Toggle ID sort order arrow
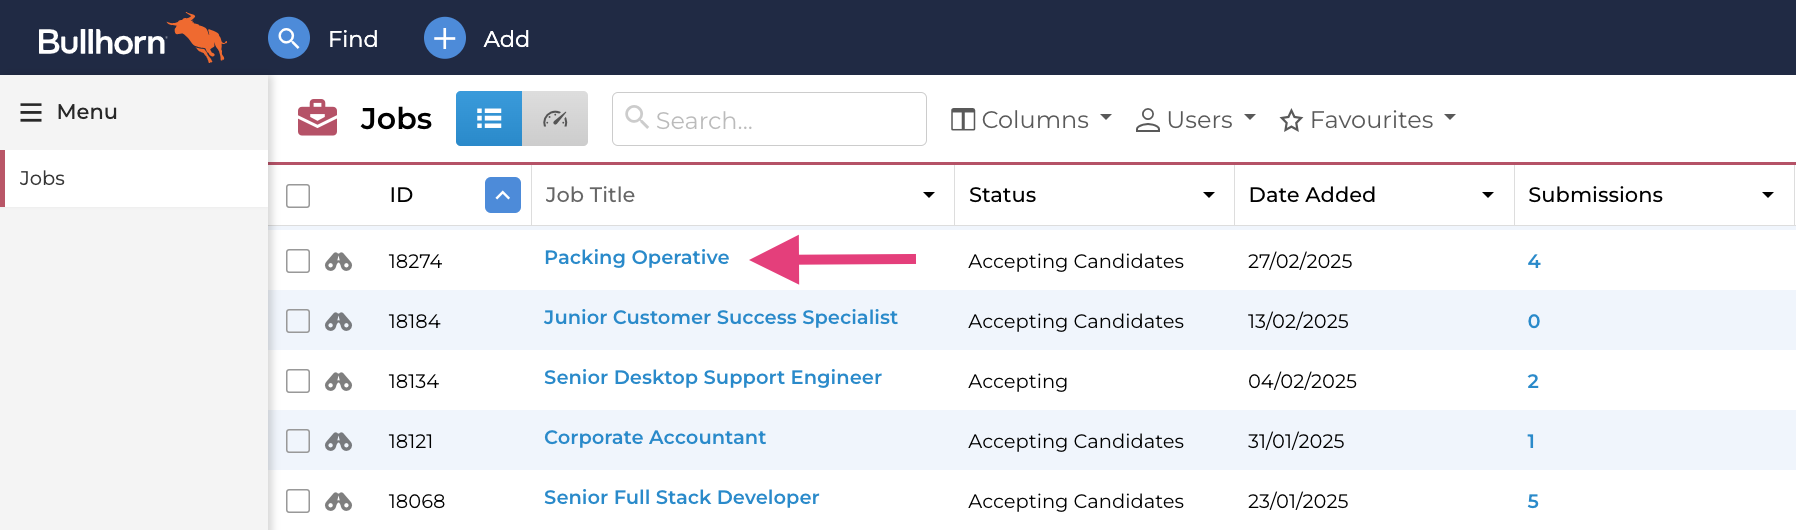The height and width of the screenshot is (530, 1796). (502, 195)
